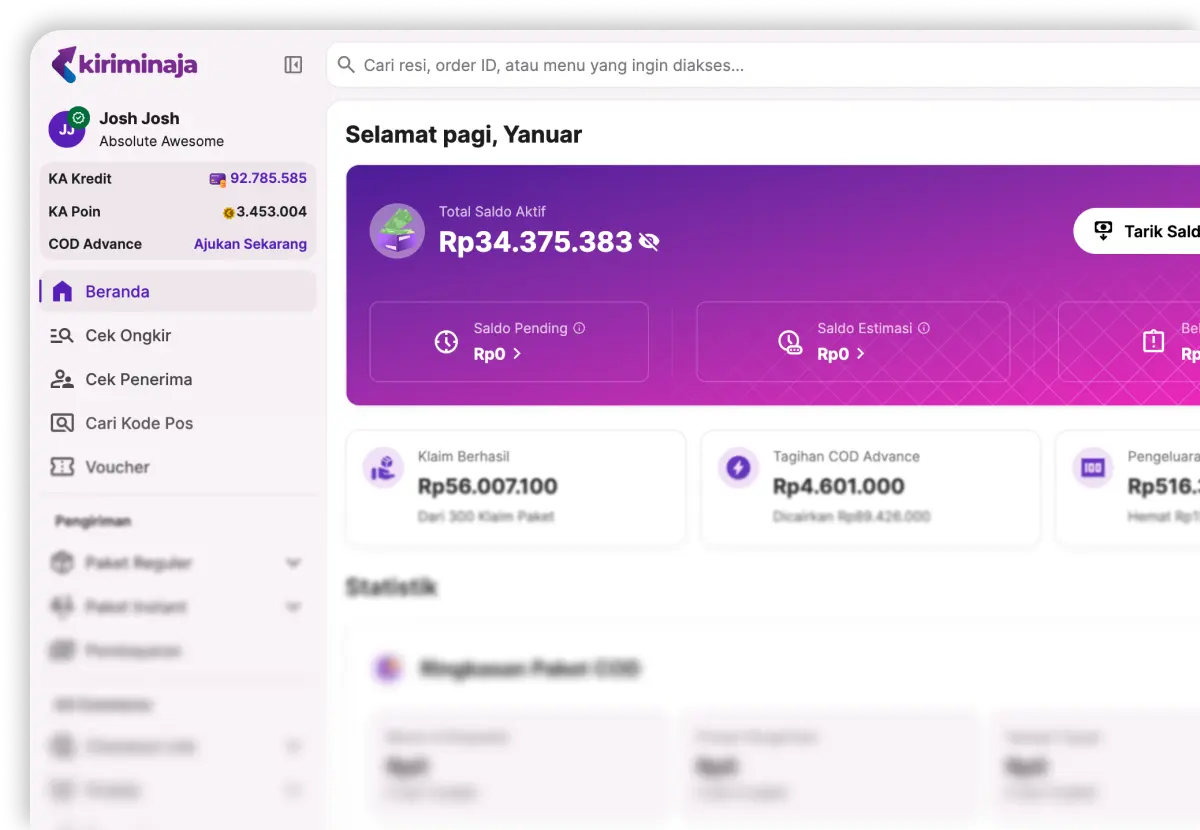Click the KA Kredit card icon
Screen dimensions: 1200x830
pyautogui.click(x=217, y=179)
